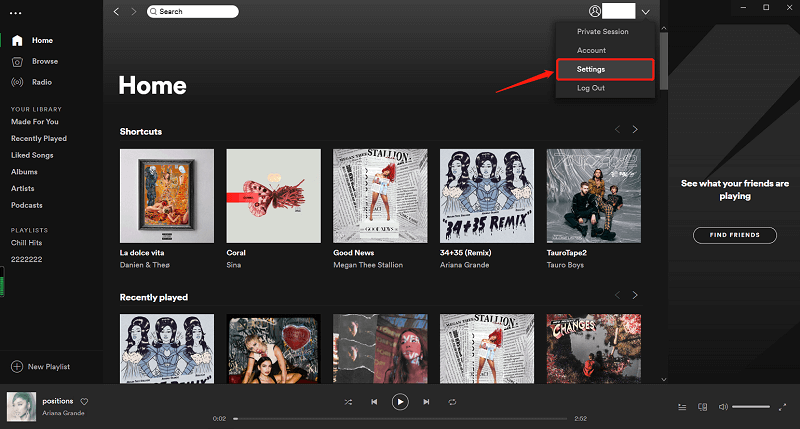The width and height of the screenshot is (800, 429).
Task: Open Albums in Your Library
Action: 24,172
